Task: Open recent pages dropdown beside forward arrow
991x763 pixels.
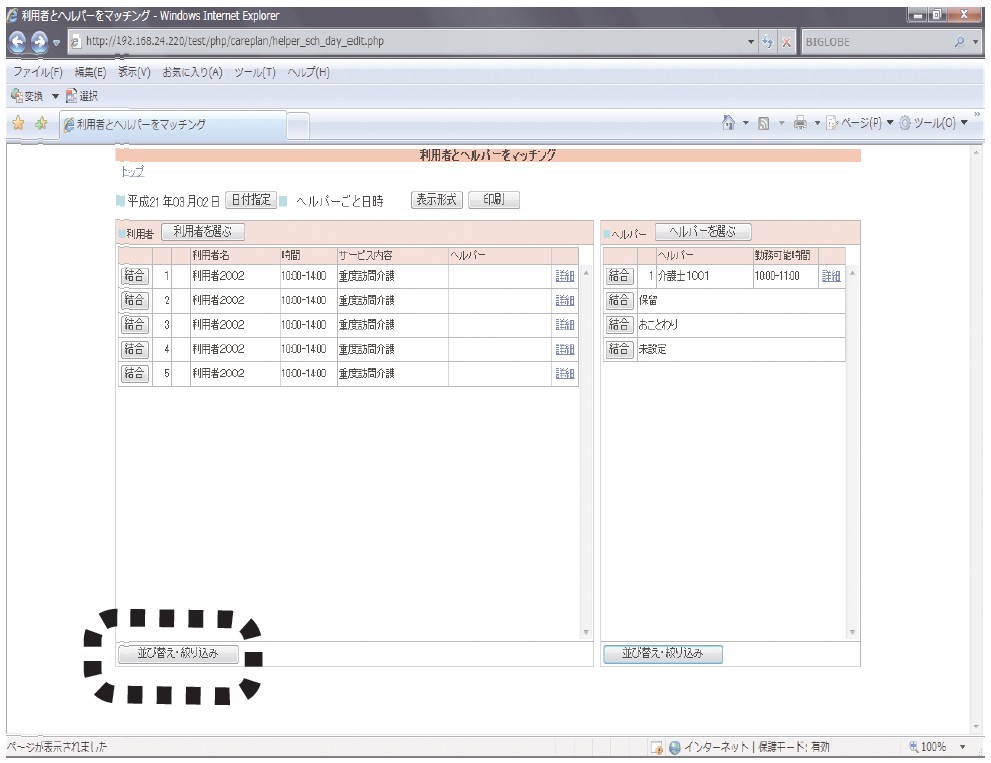Action: pyautogui.click(x=56, y=42)
